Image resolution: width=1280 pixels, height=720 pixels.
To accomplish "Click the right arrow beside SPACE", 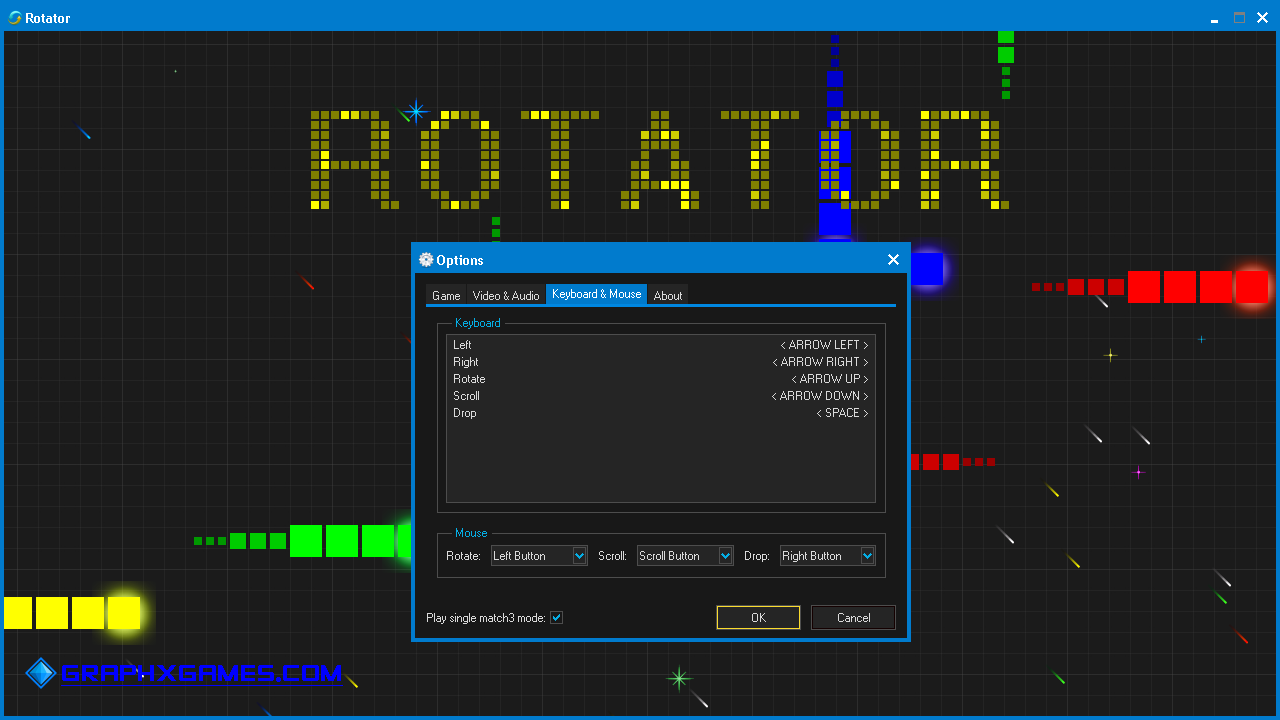I will (x=866, y=413).
